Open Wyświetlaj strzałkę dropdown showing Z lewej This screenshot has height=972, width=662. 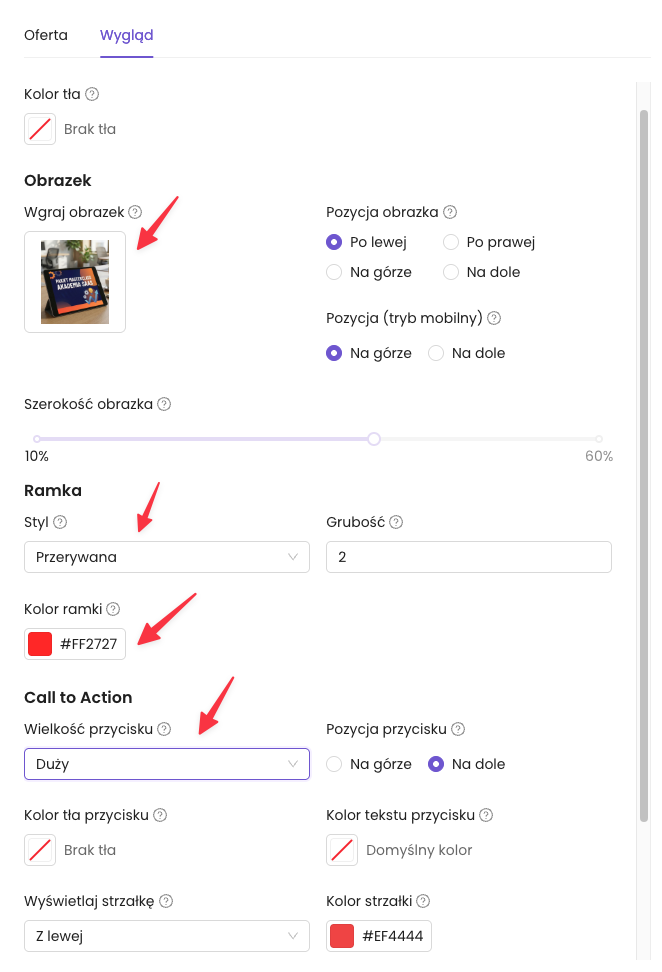pos(167,936)
